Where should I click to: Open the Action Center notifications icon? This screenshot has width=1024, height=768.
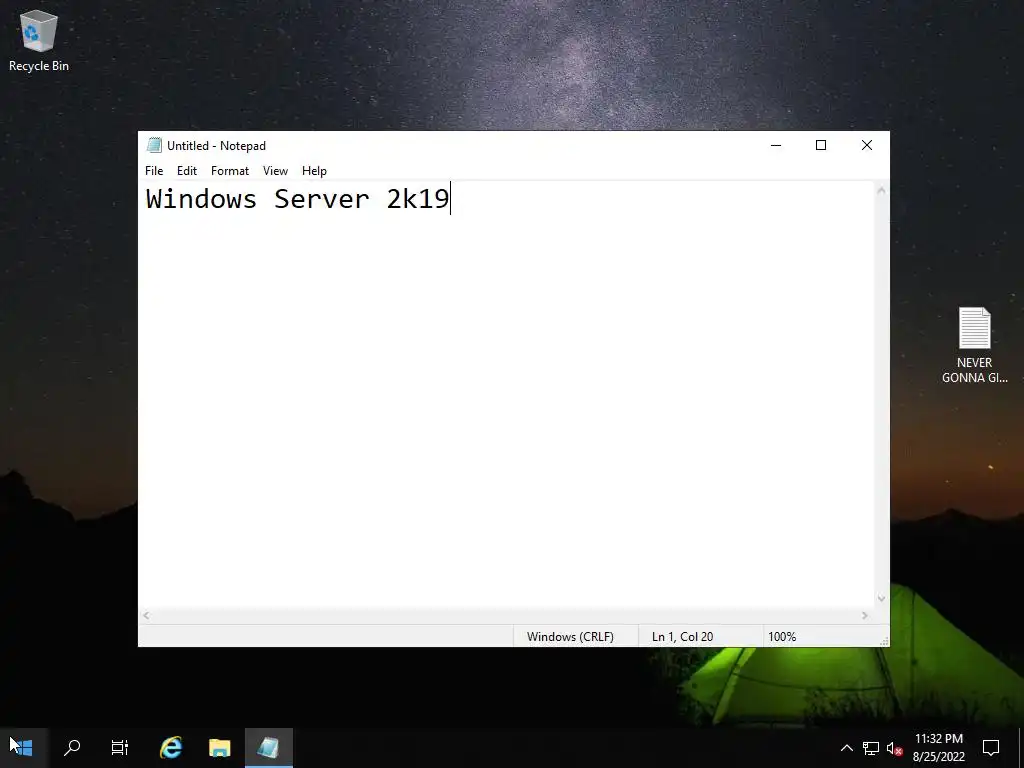click(x=991, y=747)
